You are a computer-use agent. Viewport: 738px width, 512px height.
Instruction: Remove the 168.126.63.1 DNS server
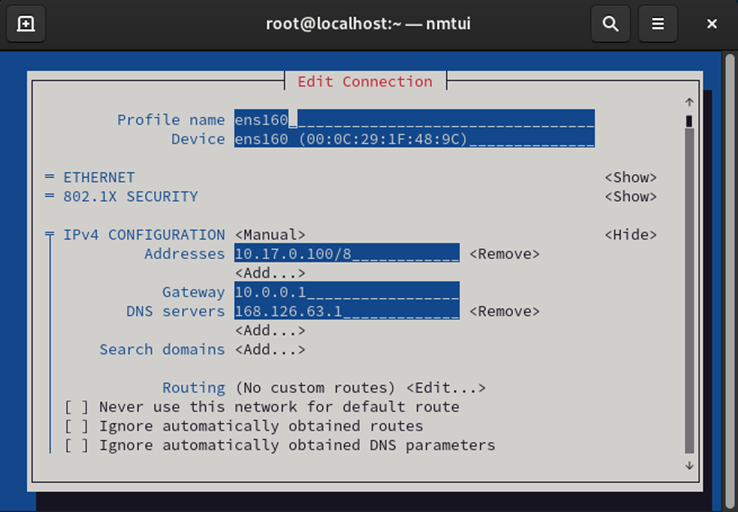click(505, 312)
